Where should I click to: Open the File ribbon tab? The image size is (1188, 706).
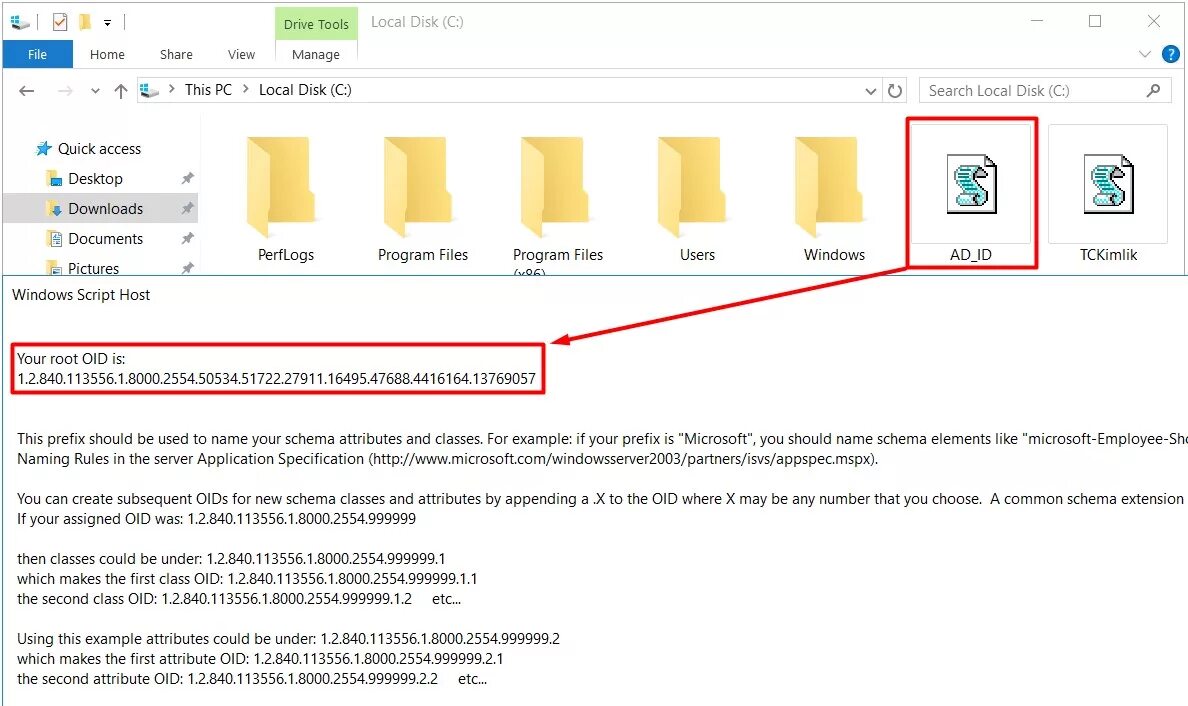click(x=37, y=55)
